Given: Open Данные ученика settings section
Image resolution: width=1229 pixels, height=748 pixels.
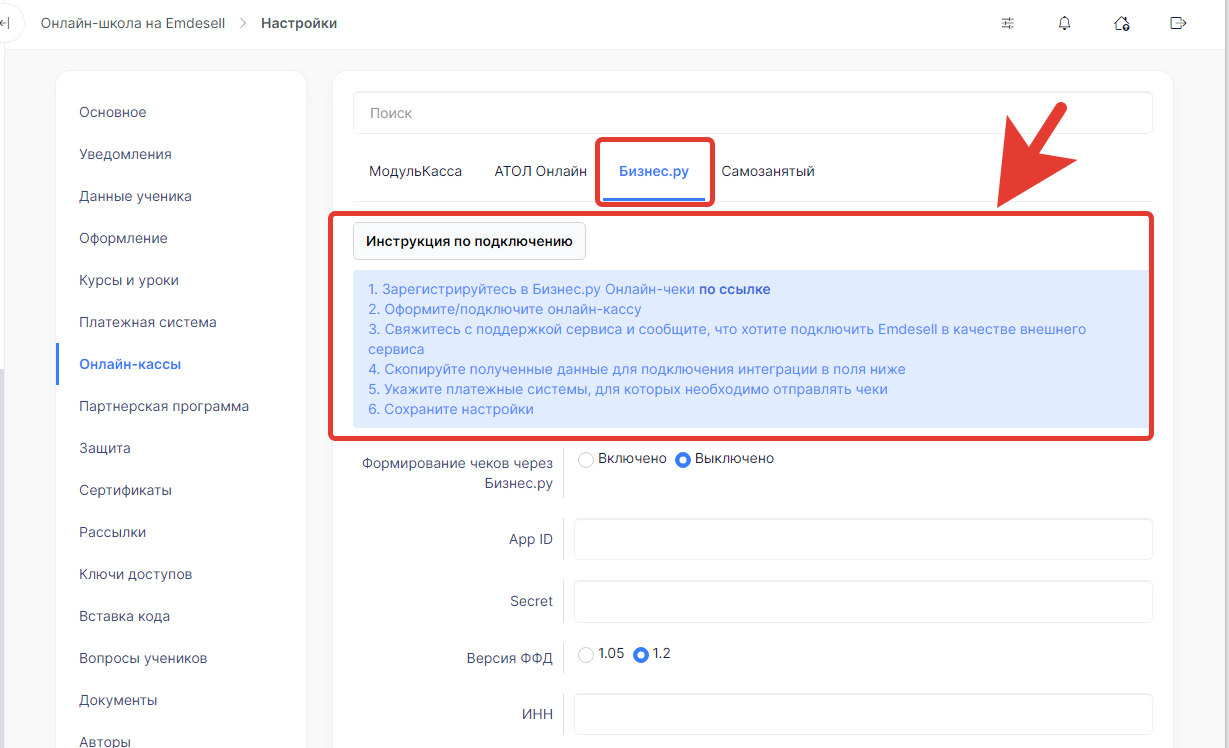Looking at the screenshot, I should click(x=135, y=196).
